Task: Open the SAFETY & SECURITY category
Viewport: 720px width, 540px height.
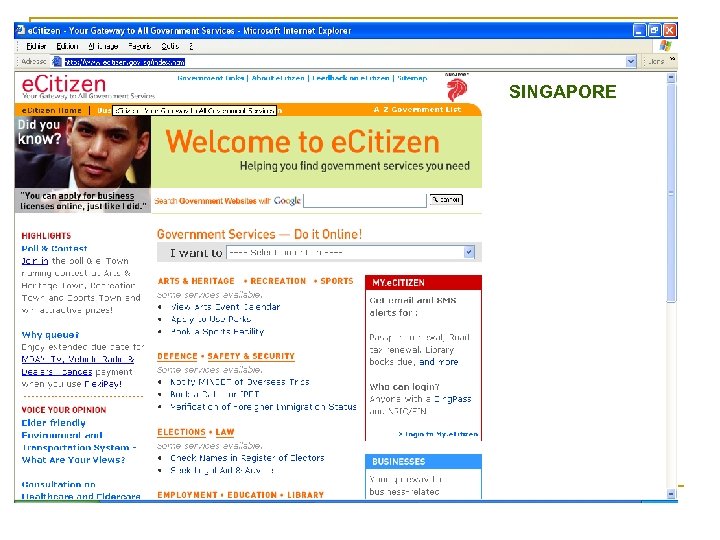Action: (x=251, y=356)
